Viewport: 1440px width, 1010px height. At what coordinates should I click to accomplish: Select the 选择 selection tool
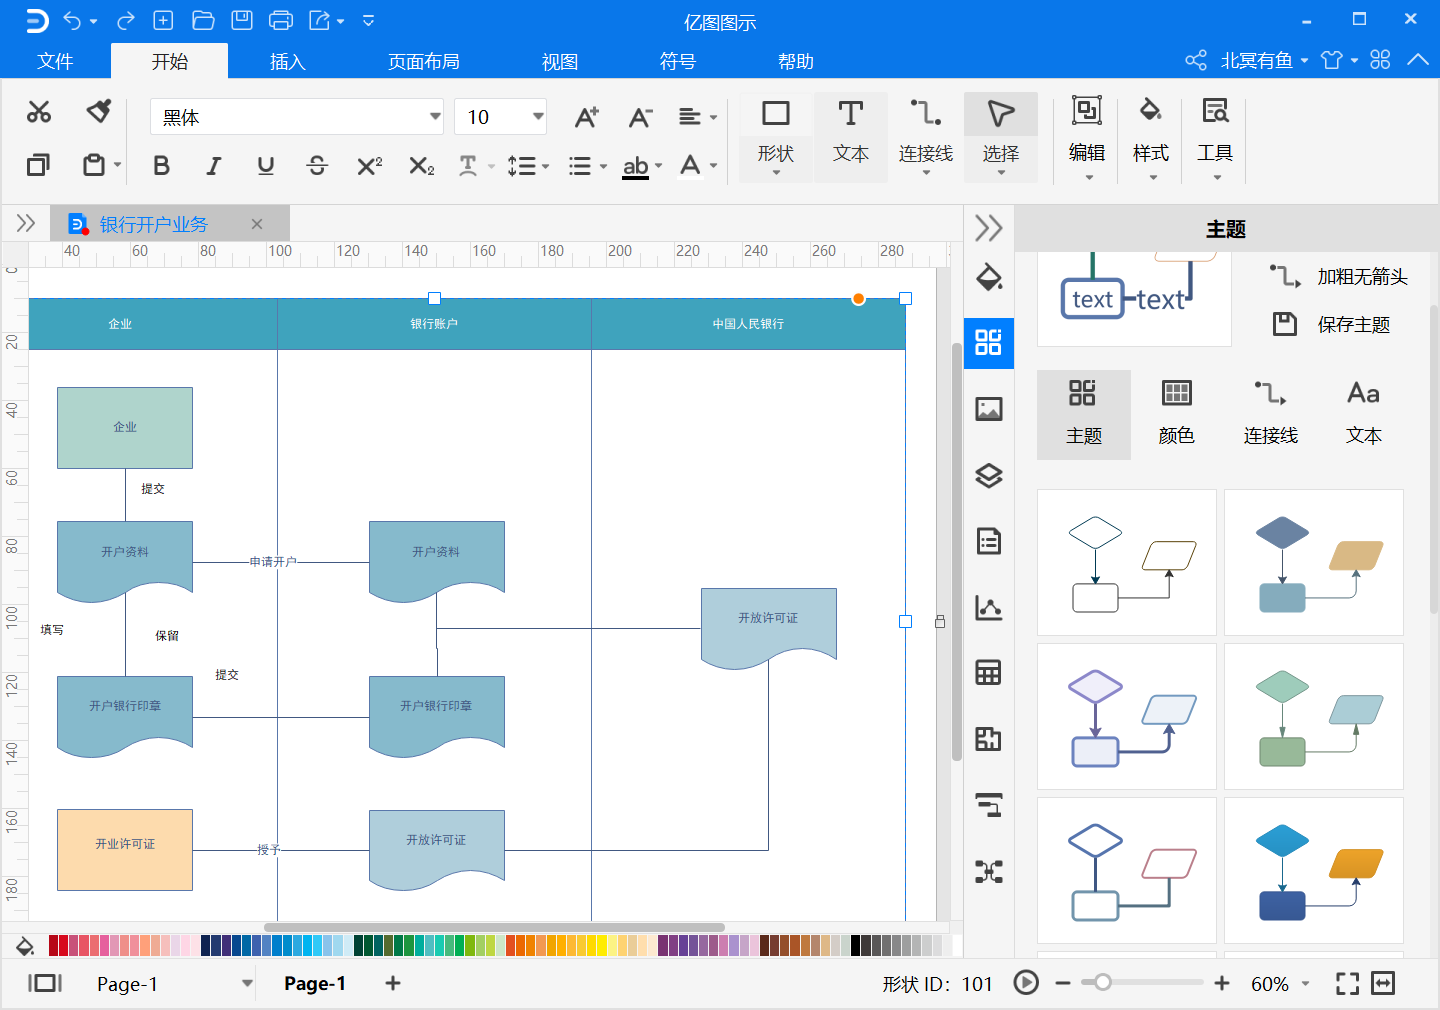pos(1001,137)
